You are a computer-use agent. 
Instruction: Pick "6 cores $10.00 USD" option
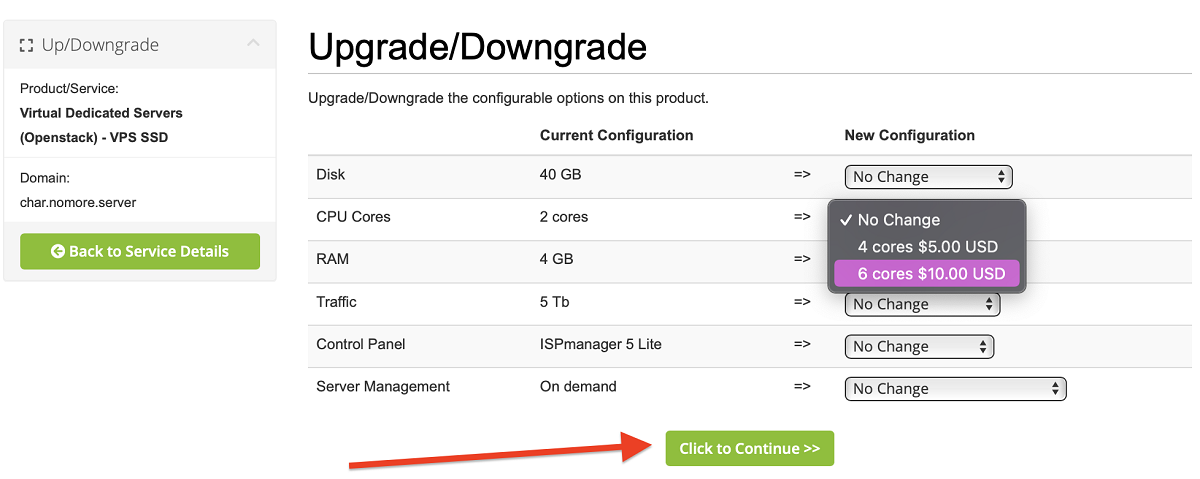click(930, 274)
